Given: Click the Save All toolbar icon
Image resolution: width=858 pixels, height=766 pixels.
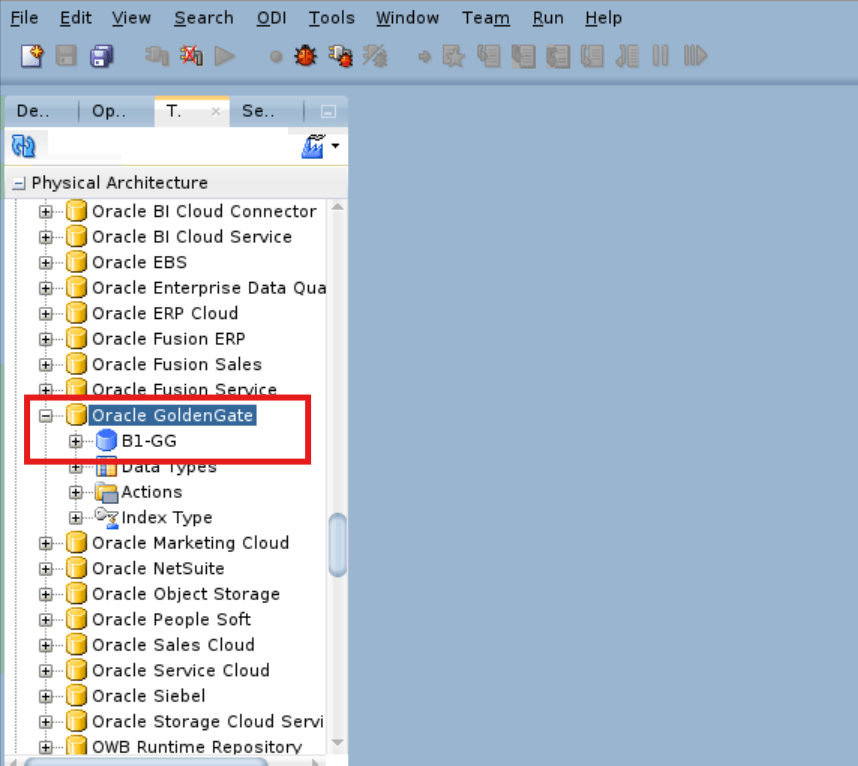Looking at the screenshot, I should pos(101,56).
